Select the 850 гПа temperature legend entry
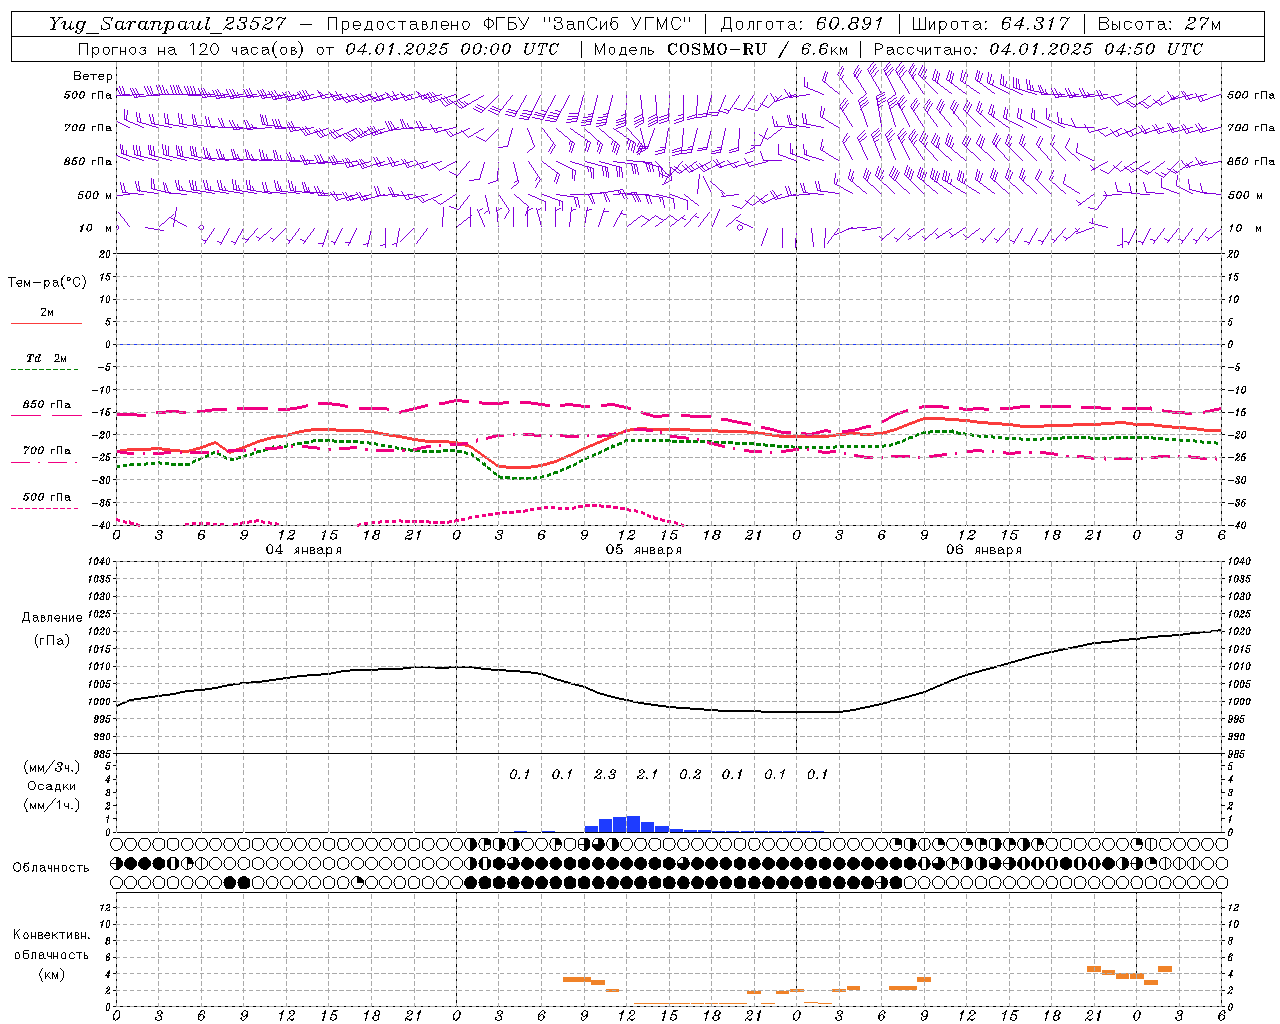1280x1024 pixels. tap(46, 405)
